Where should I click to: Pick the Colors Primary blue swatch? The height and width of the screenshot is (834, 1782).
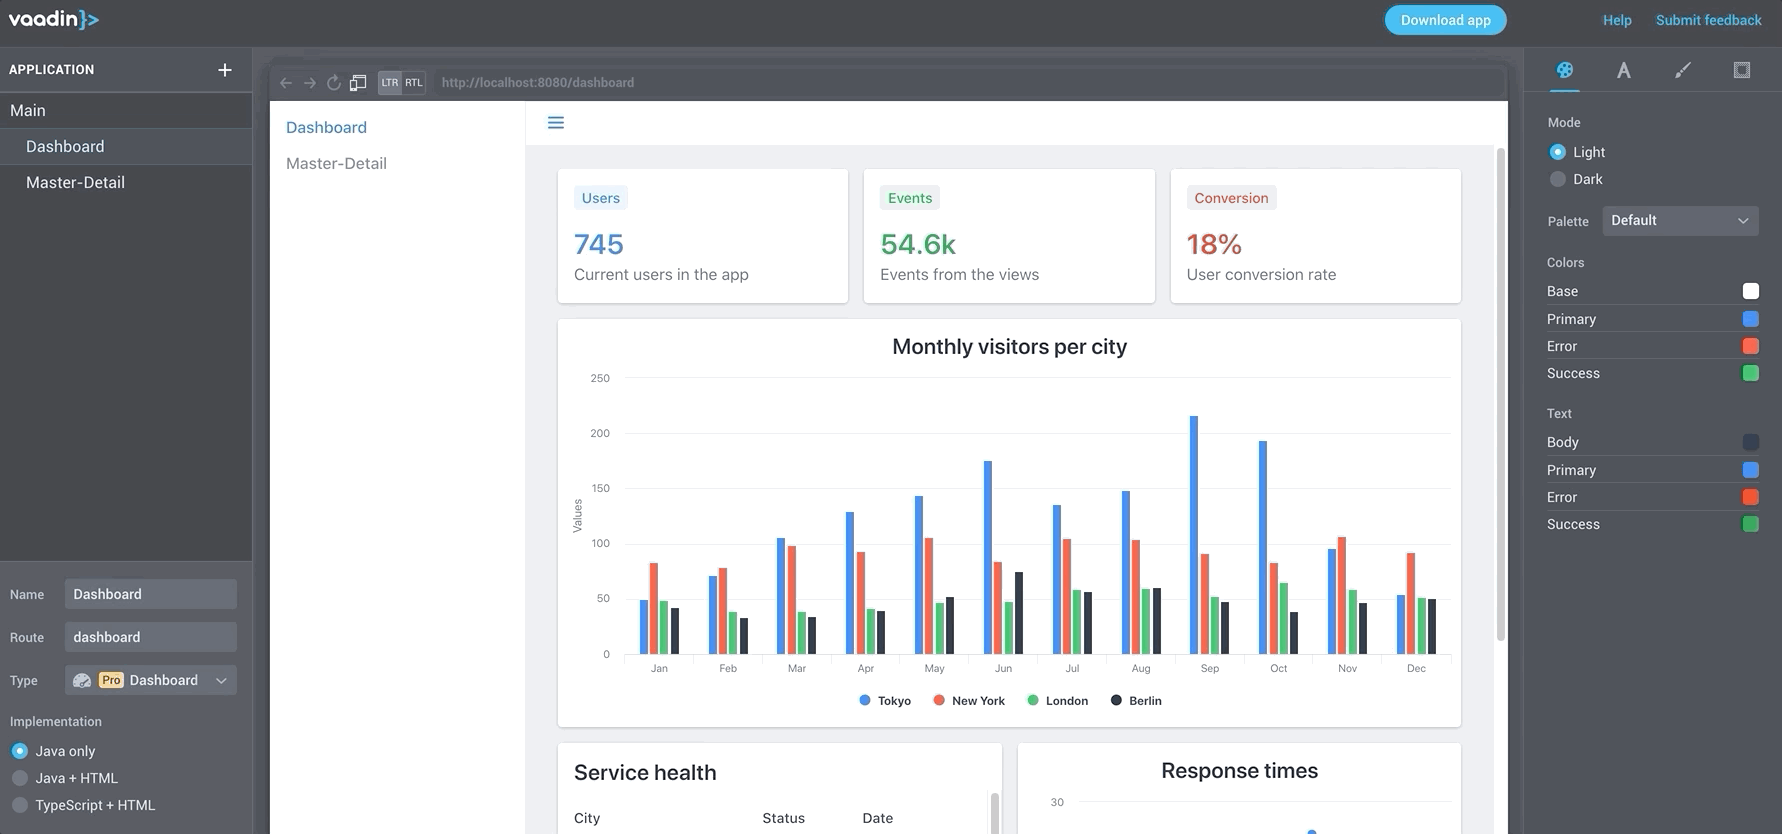1751,319
